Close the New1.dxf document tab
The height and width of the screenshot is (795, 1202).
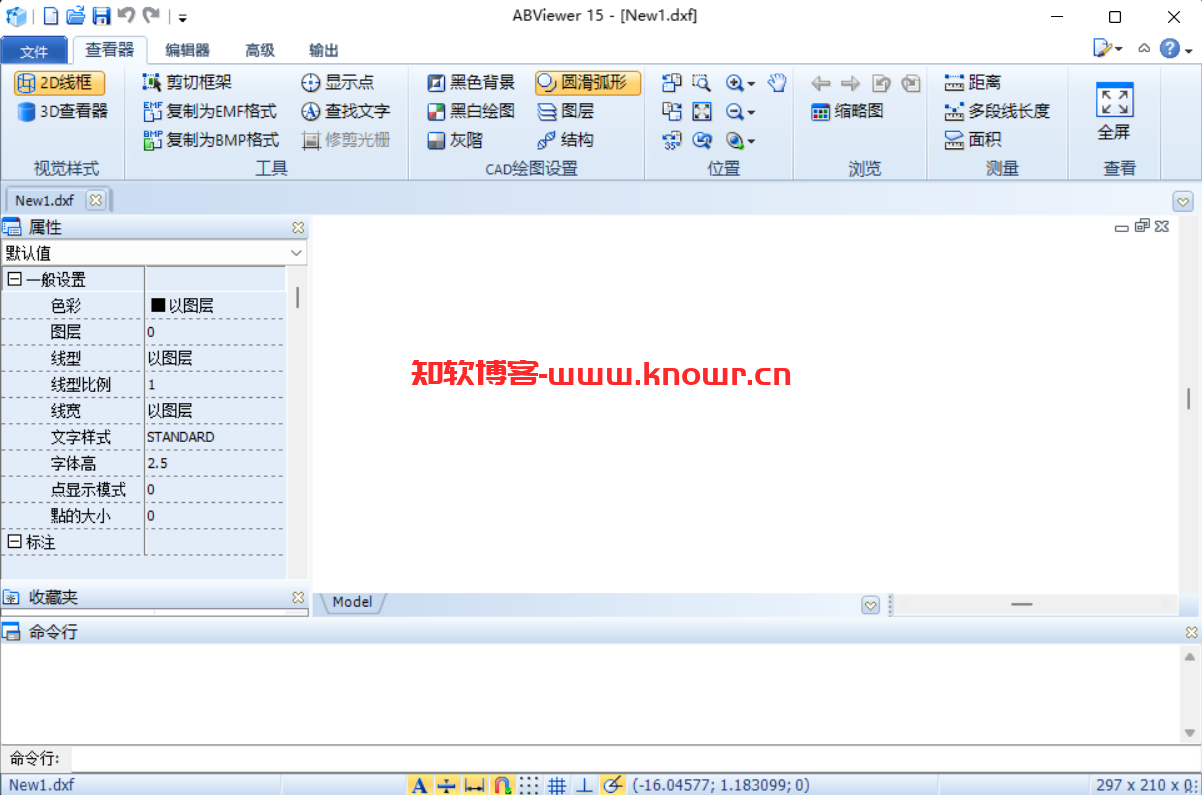(95, 200)
